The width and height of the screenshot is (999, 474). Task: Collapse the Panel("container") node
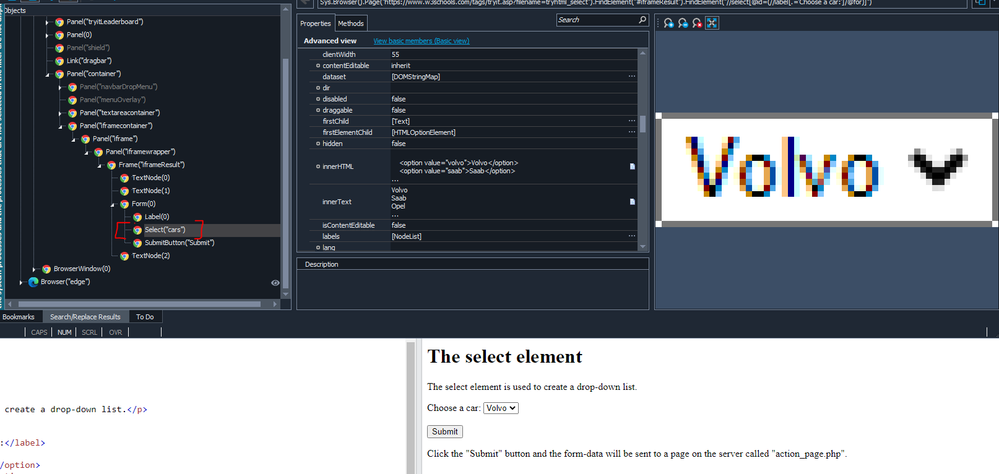click(x=47, y=74)
